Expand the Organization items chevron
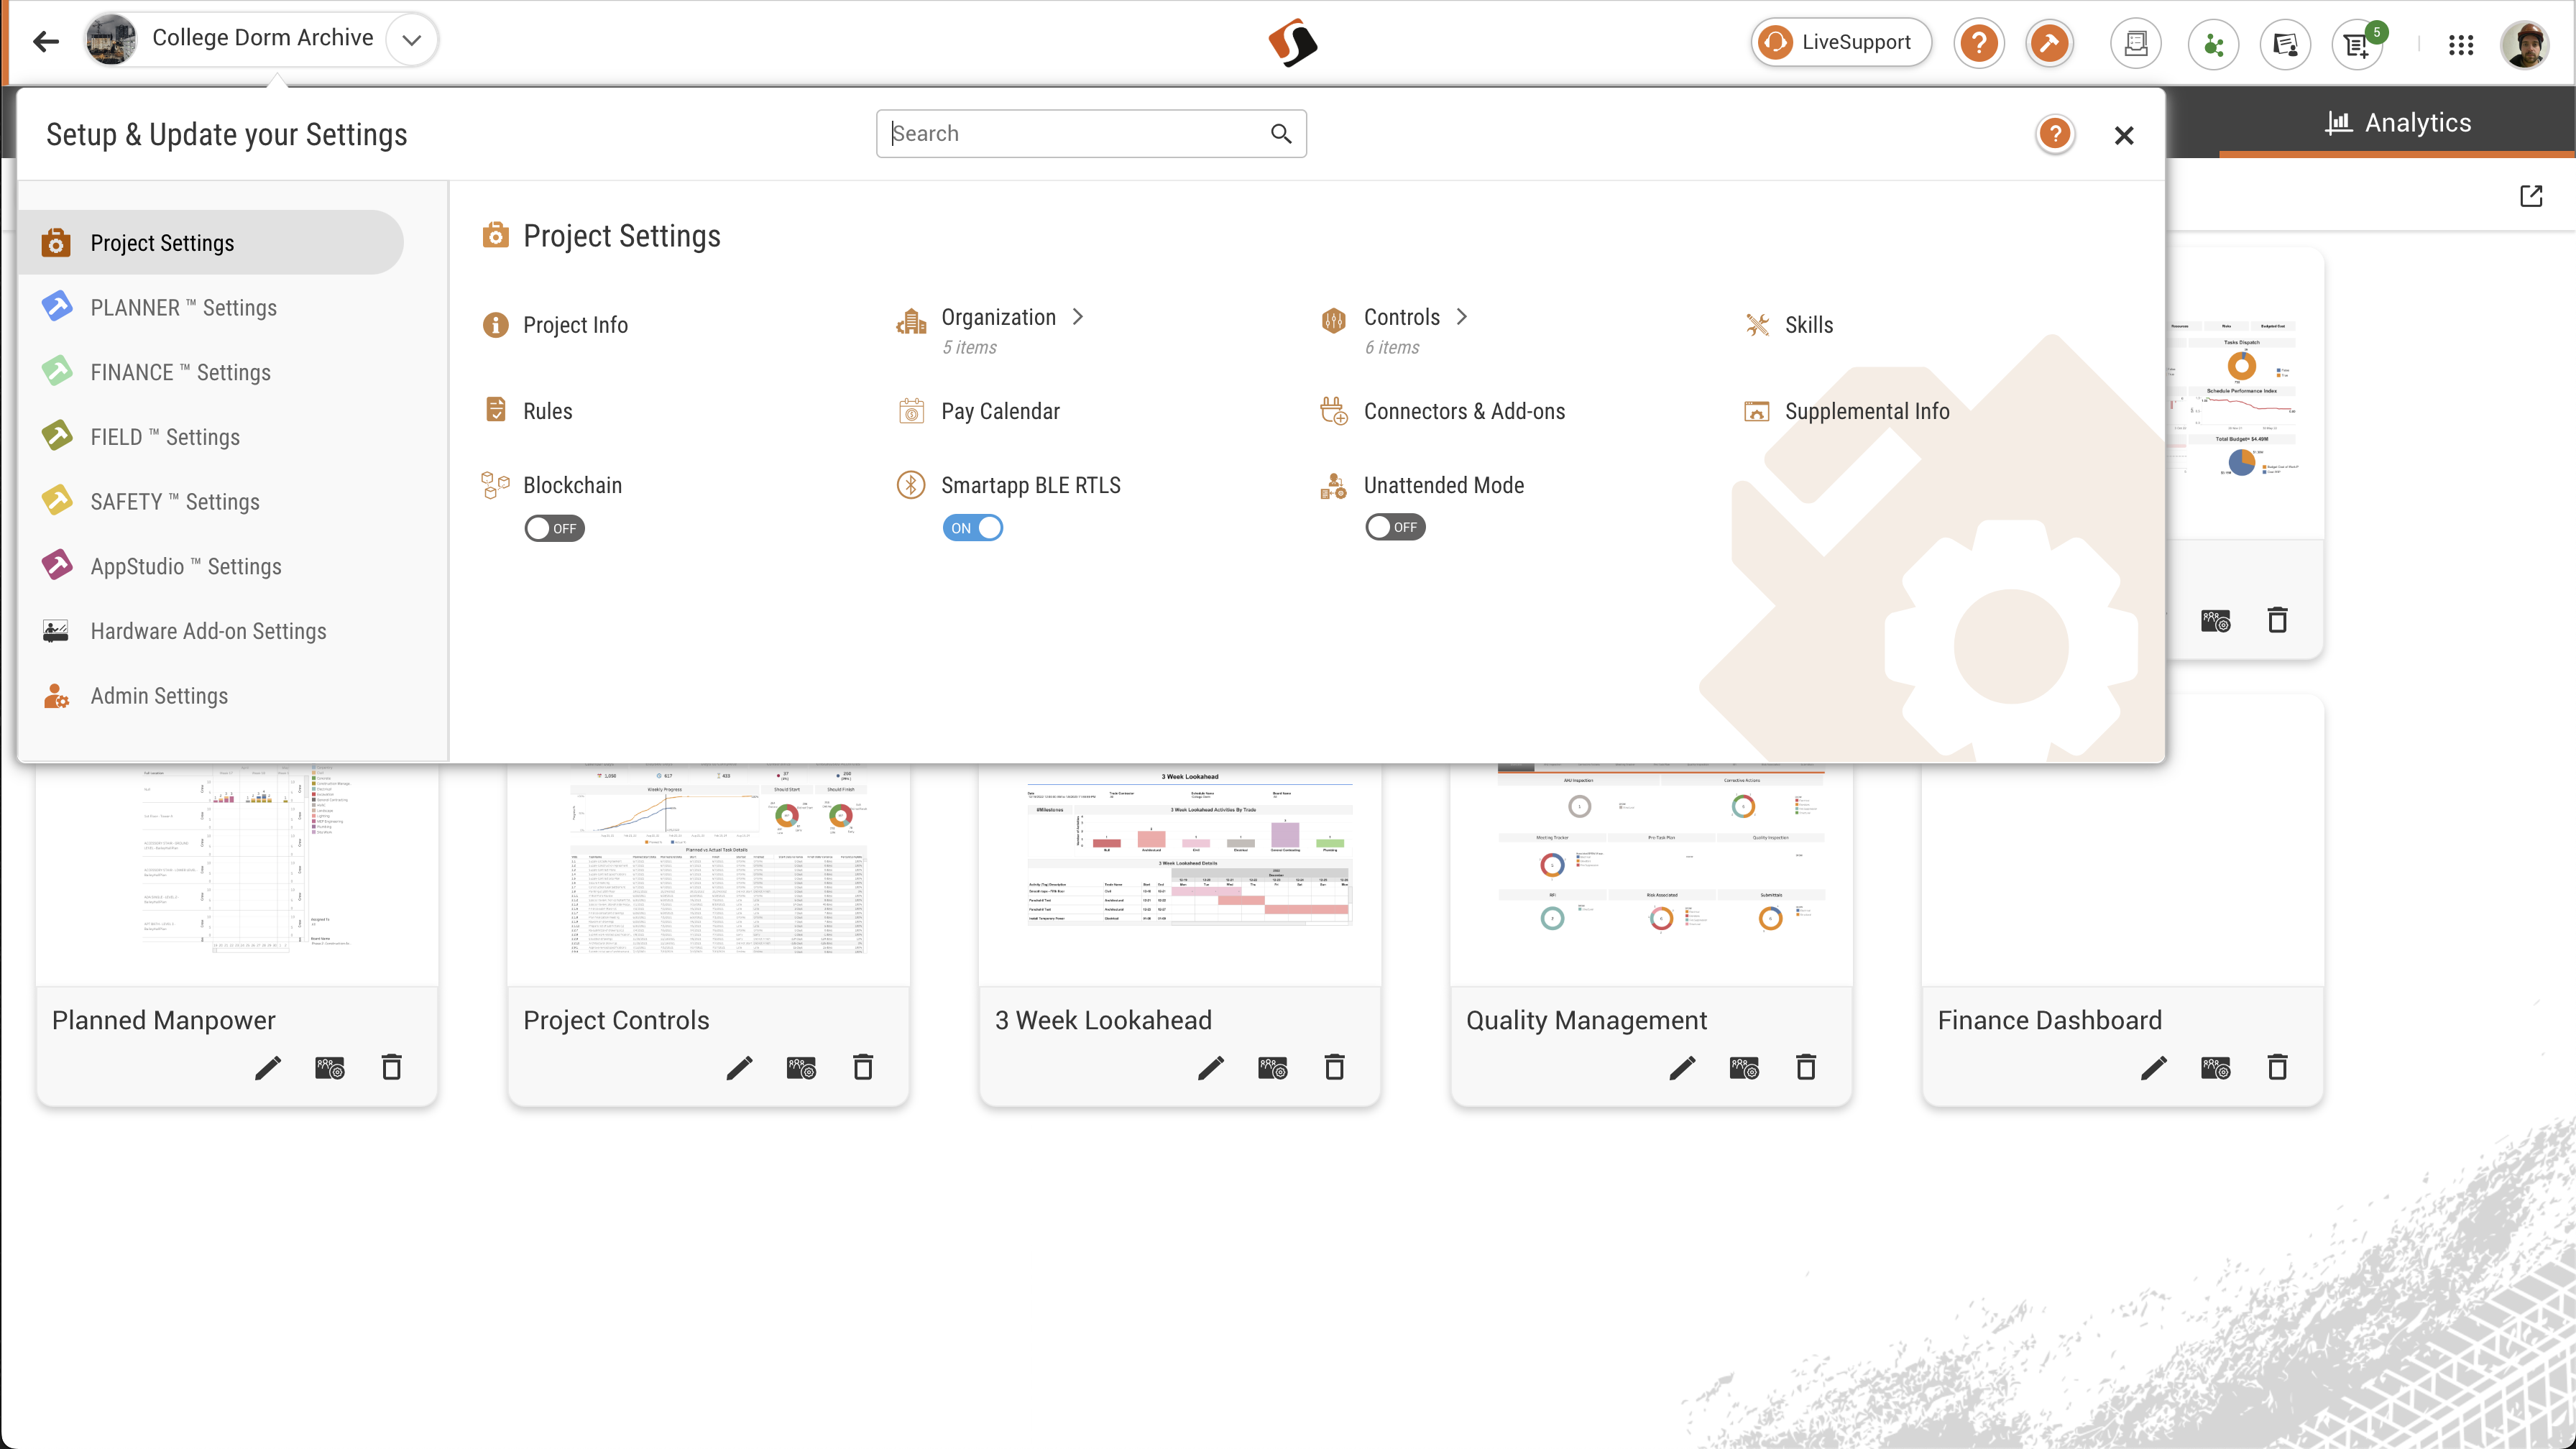 click(x=1078, y=317)
